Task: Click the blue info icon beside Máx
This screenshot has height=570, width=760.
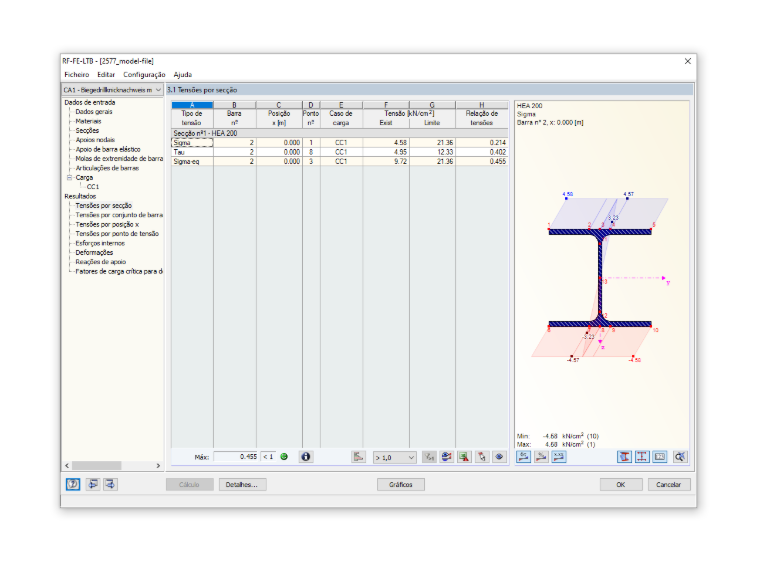Action: tap(306, 457)
